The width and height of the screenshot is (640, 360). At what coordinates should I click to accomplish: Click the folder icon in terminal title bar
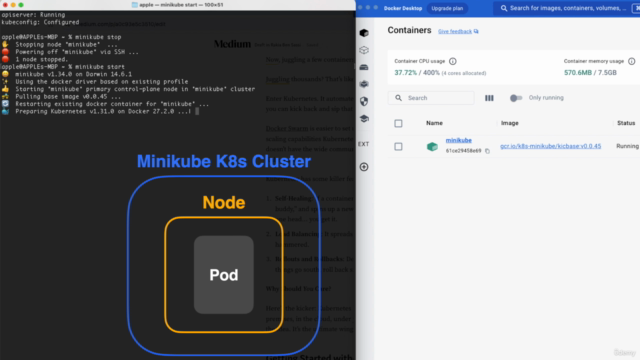click(135, 5)
